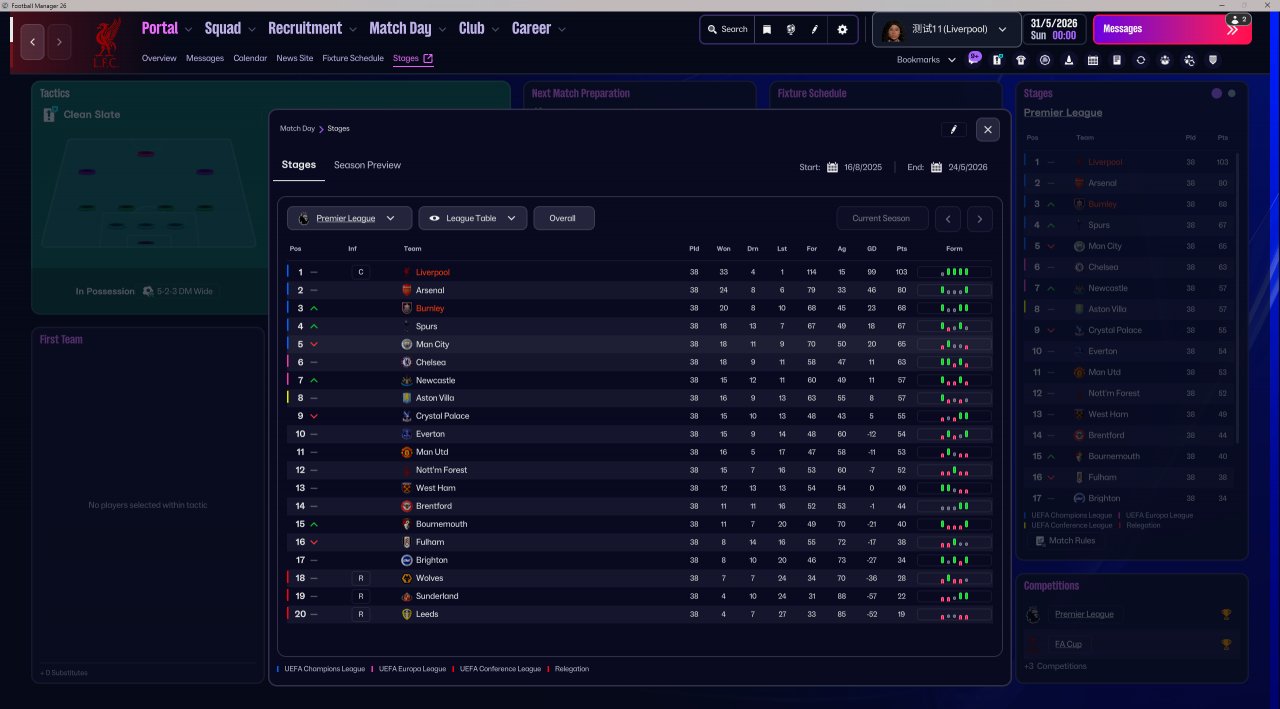Click the edit pencil button in Stages dialog
Image resolution: width=1280 pixels, height=709 pixels.
pyautogui.click(x=953, y=129)
